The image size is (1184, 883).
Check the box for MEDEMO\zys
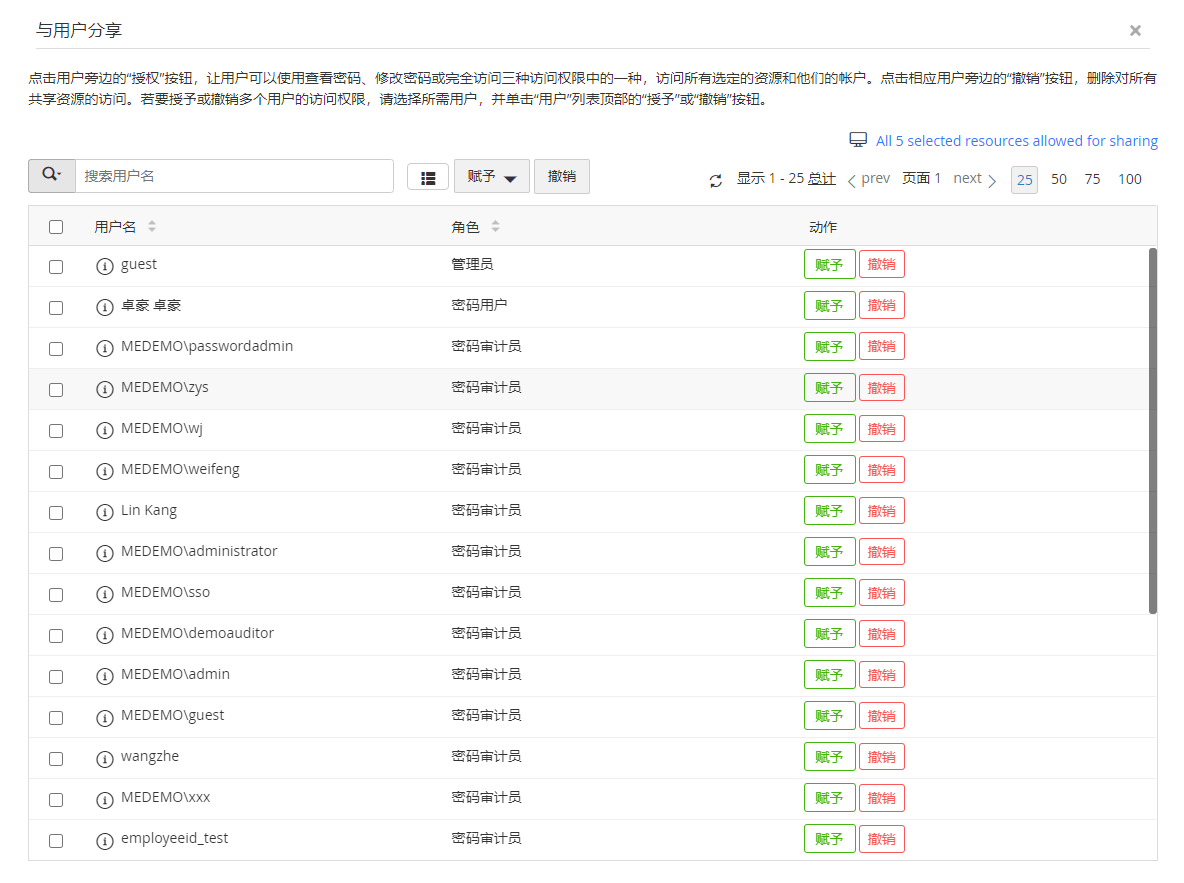point(56,389)
